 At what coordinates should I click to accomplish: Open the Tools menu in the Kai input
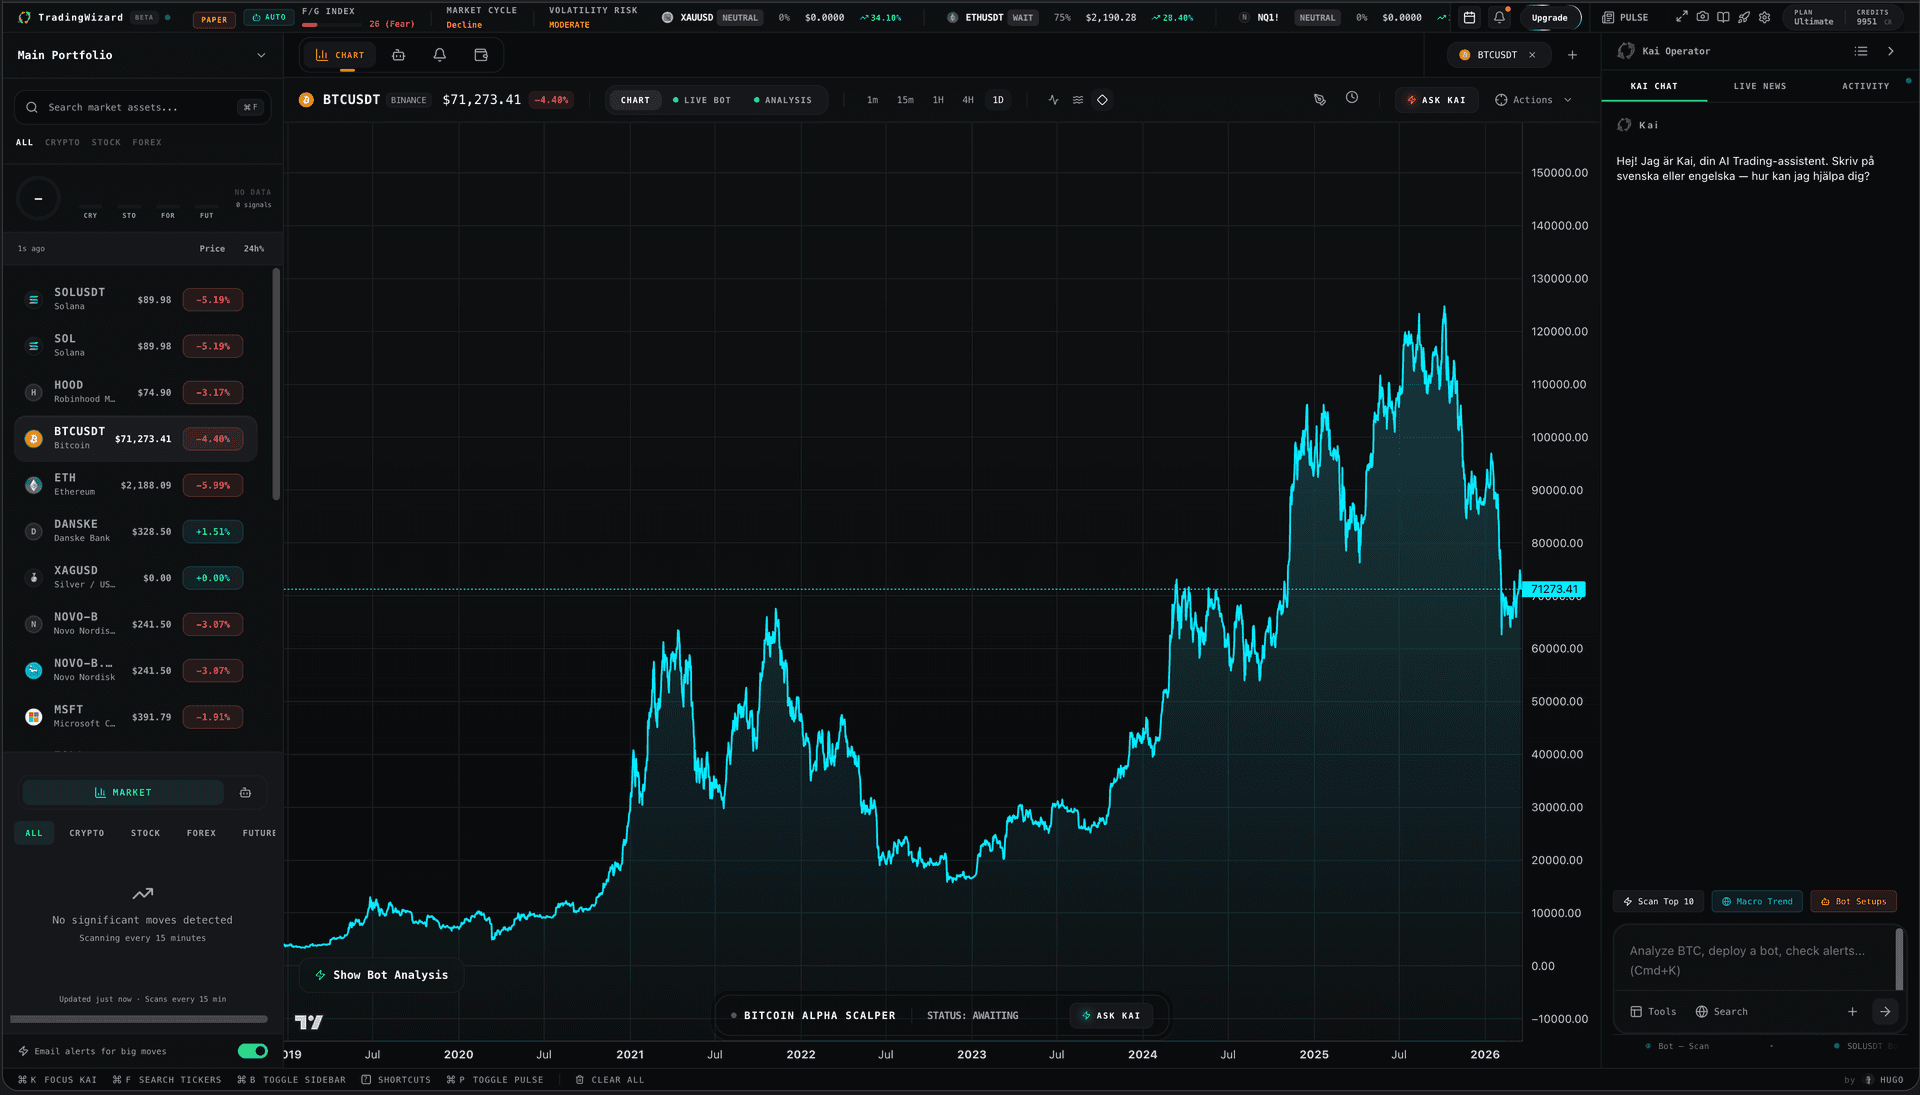(x=1653, y=1012)
